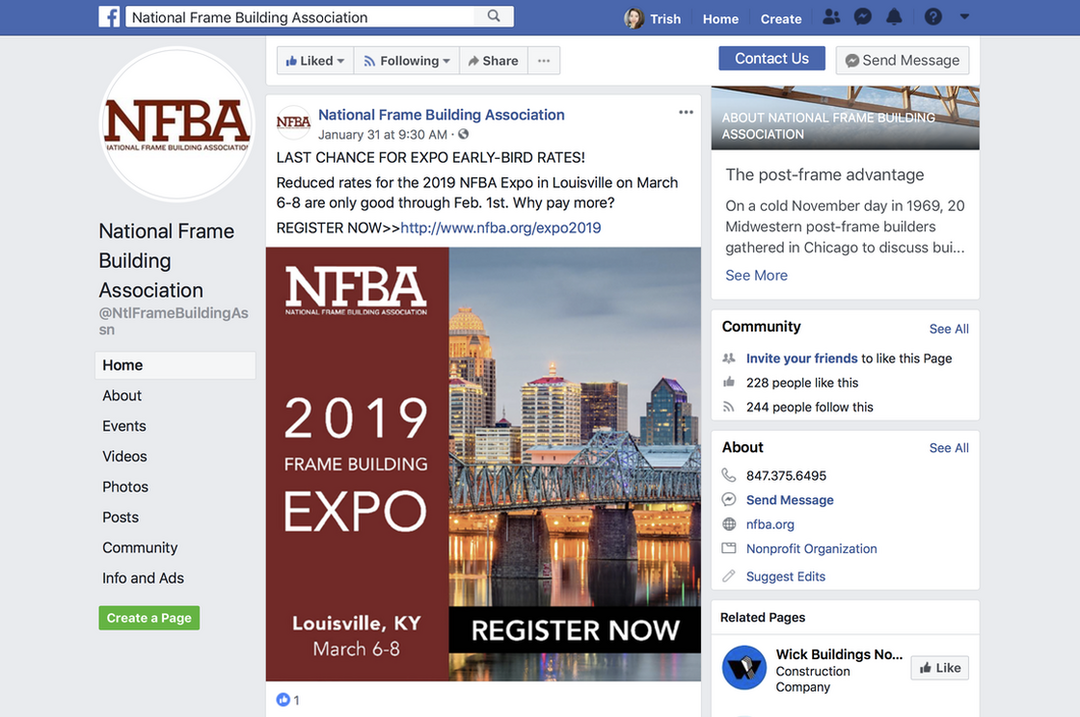This screenshot has height=717, width=1080.
Task: Open the nfba.org/expo2019 registration link
Action: [x=500, y=227]
